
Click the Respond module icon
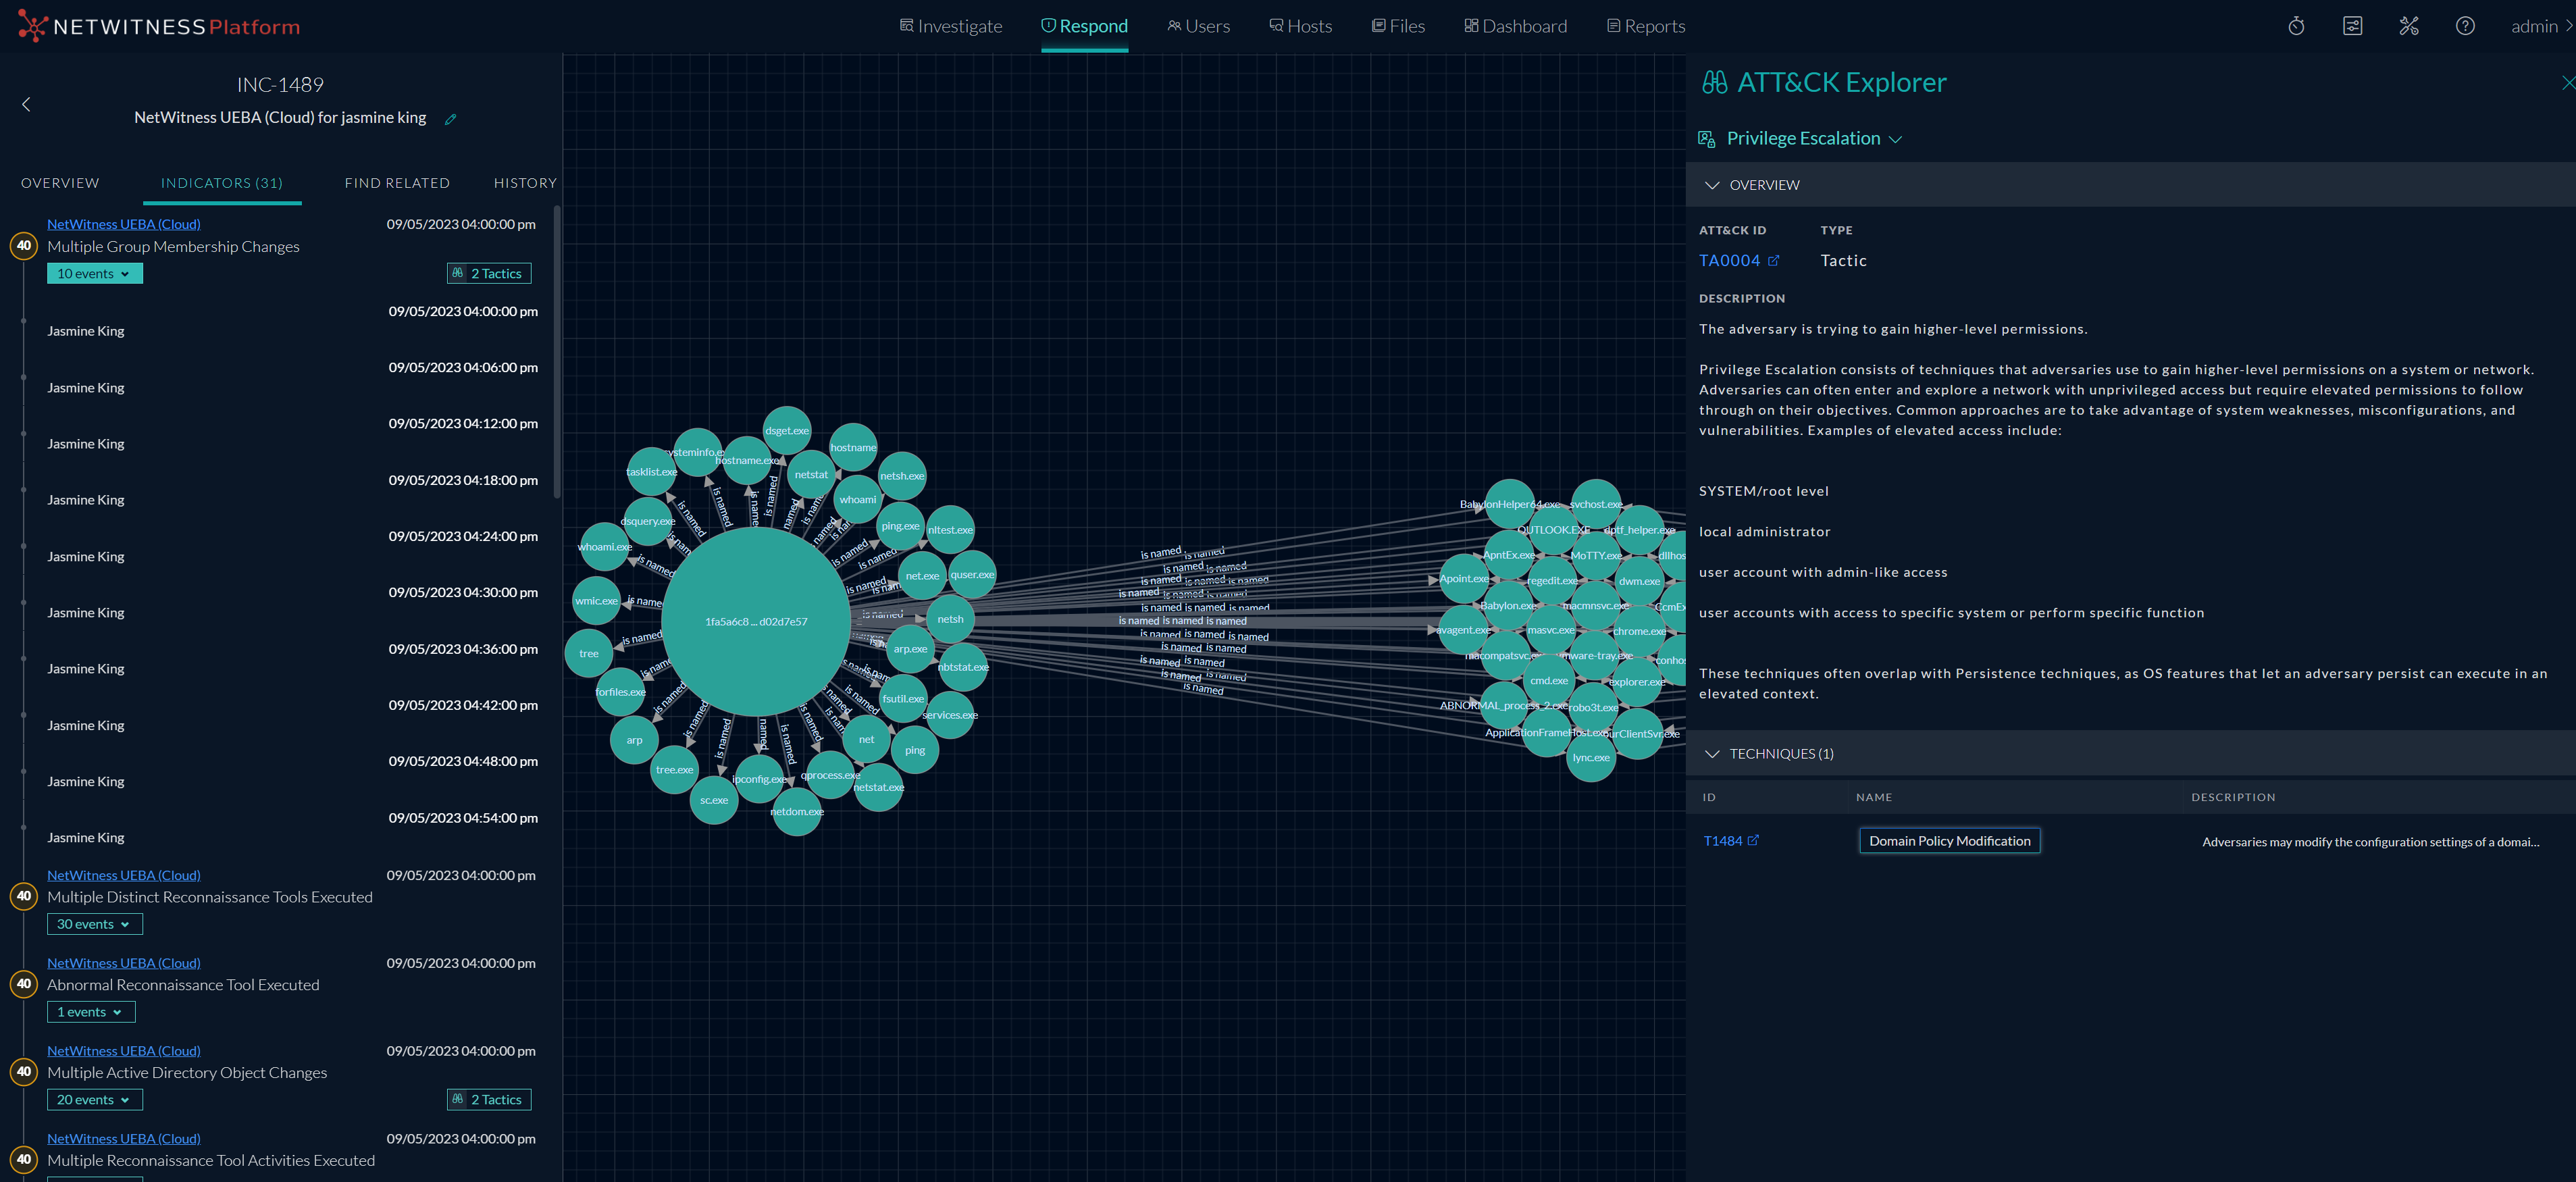coord(1048,25)
